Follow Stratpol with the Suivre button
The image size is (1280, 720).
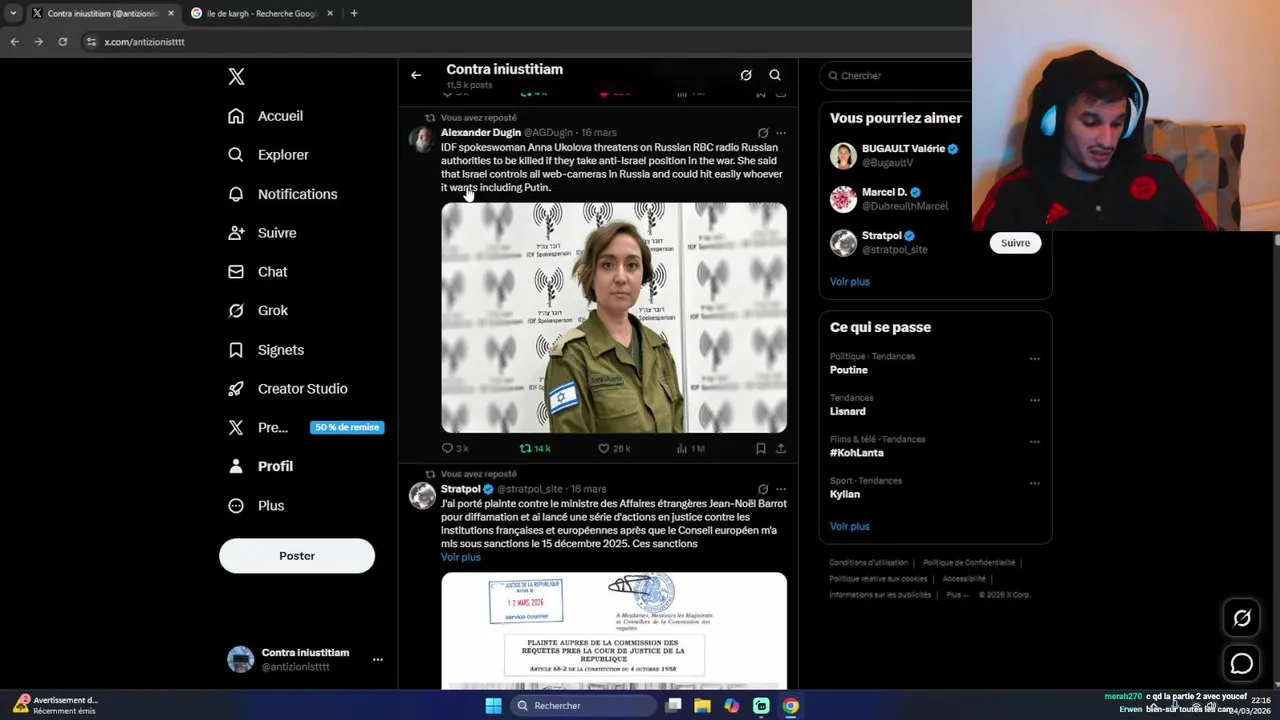[1015, 243]
